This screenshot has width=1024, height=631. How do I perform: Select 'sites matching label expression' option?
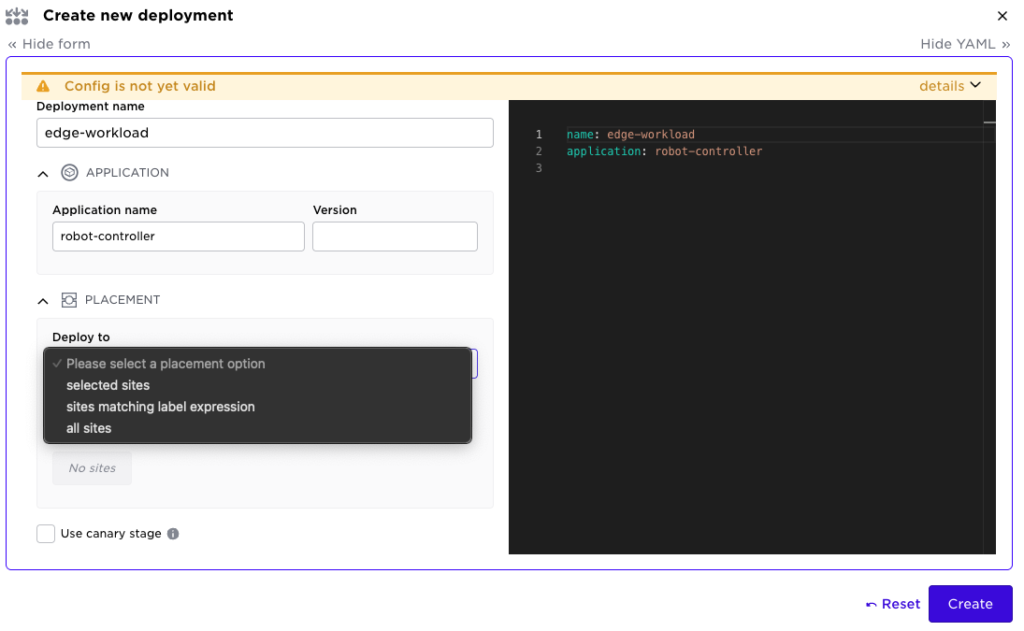tap(257, 407)
